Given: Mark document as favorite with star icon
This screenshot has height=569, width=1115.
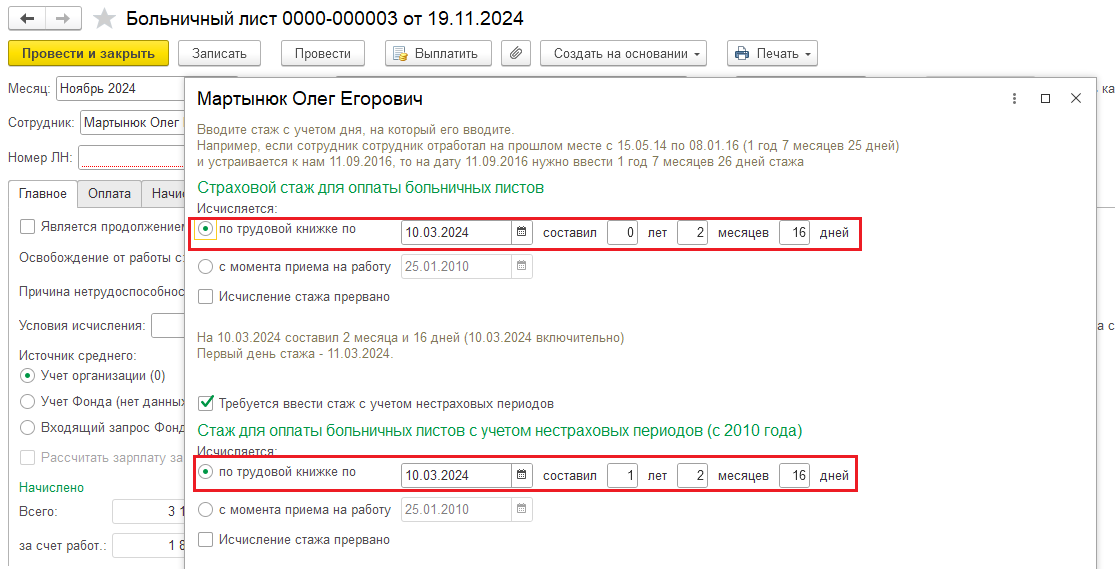Looking at the screenshot, I should [x=105, y=18].
